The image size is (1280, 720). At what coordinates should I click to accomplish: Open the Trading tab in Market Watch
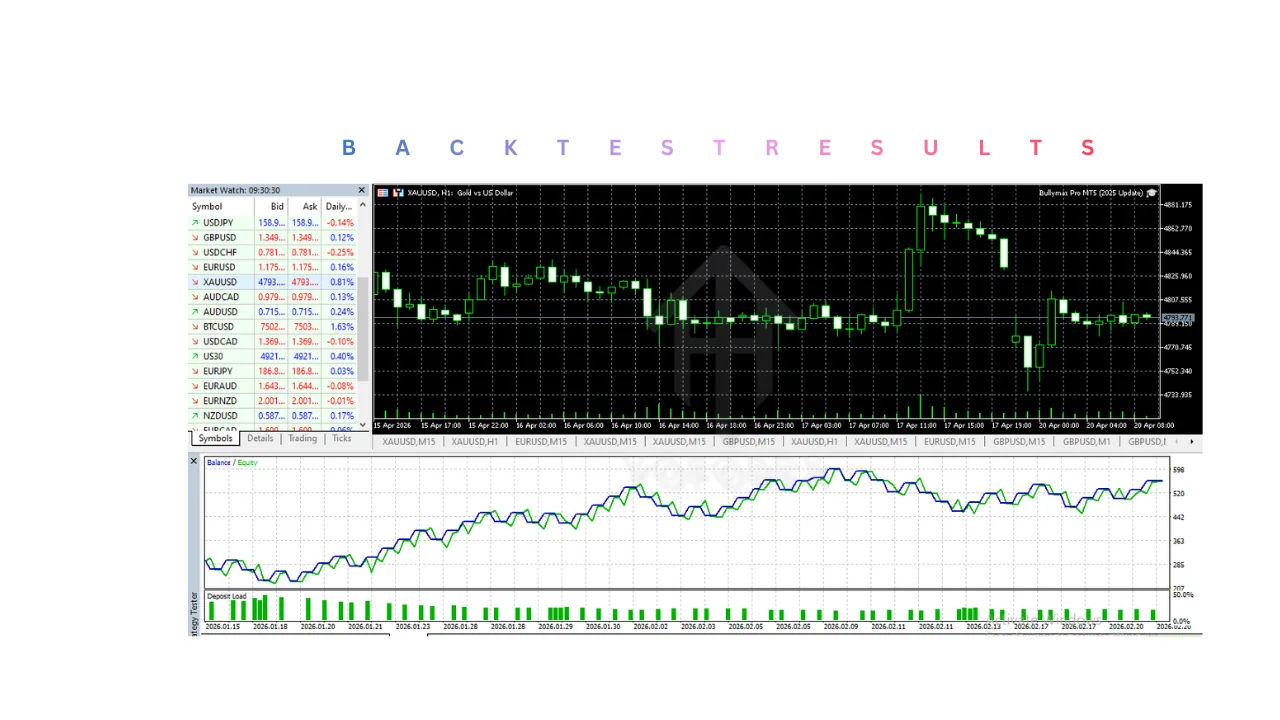pyautogui.click(x=302, y=439)
